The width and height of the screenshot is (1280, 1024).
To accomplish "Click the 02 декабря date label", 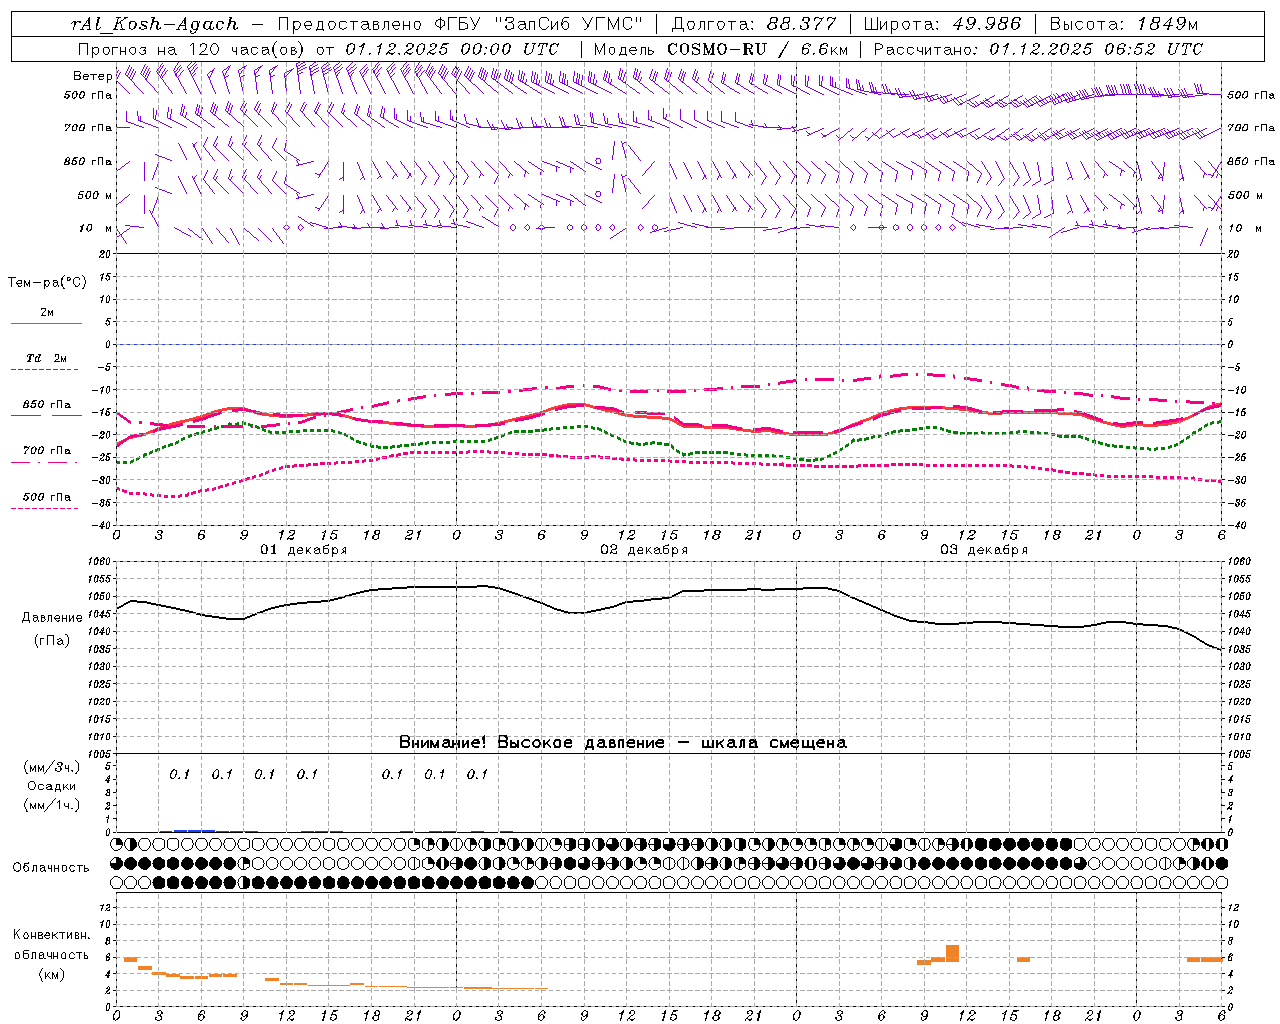I will (x=644, y=550).
